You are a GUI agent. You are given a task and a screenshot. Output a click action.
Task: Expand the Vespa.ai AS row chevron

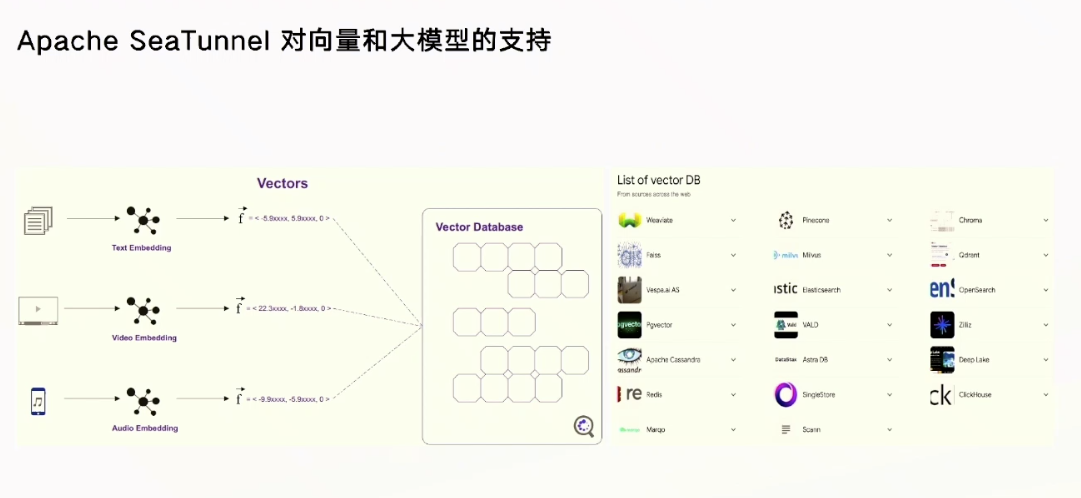tap(733, 290)
